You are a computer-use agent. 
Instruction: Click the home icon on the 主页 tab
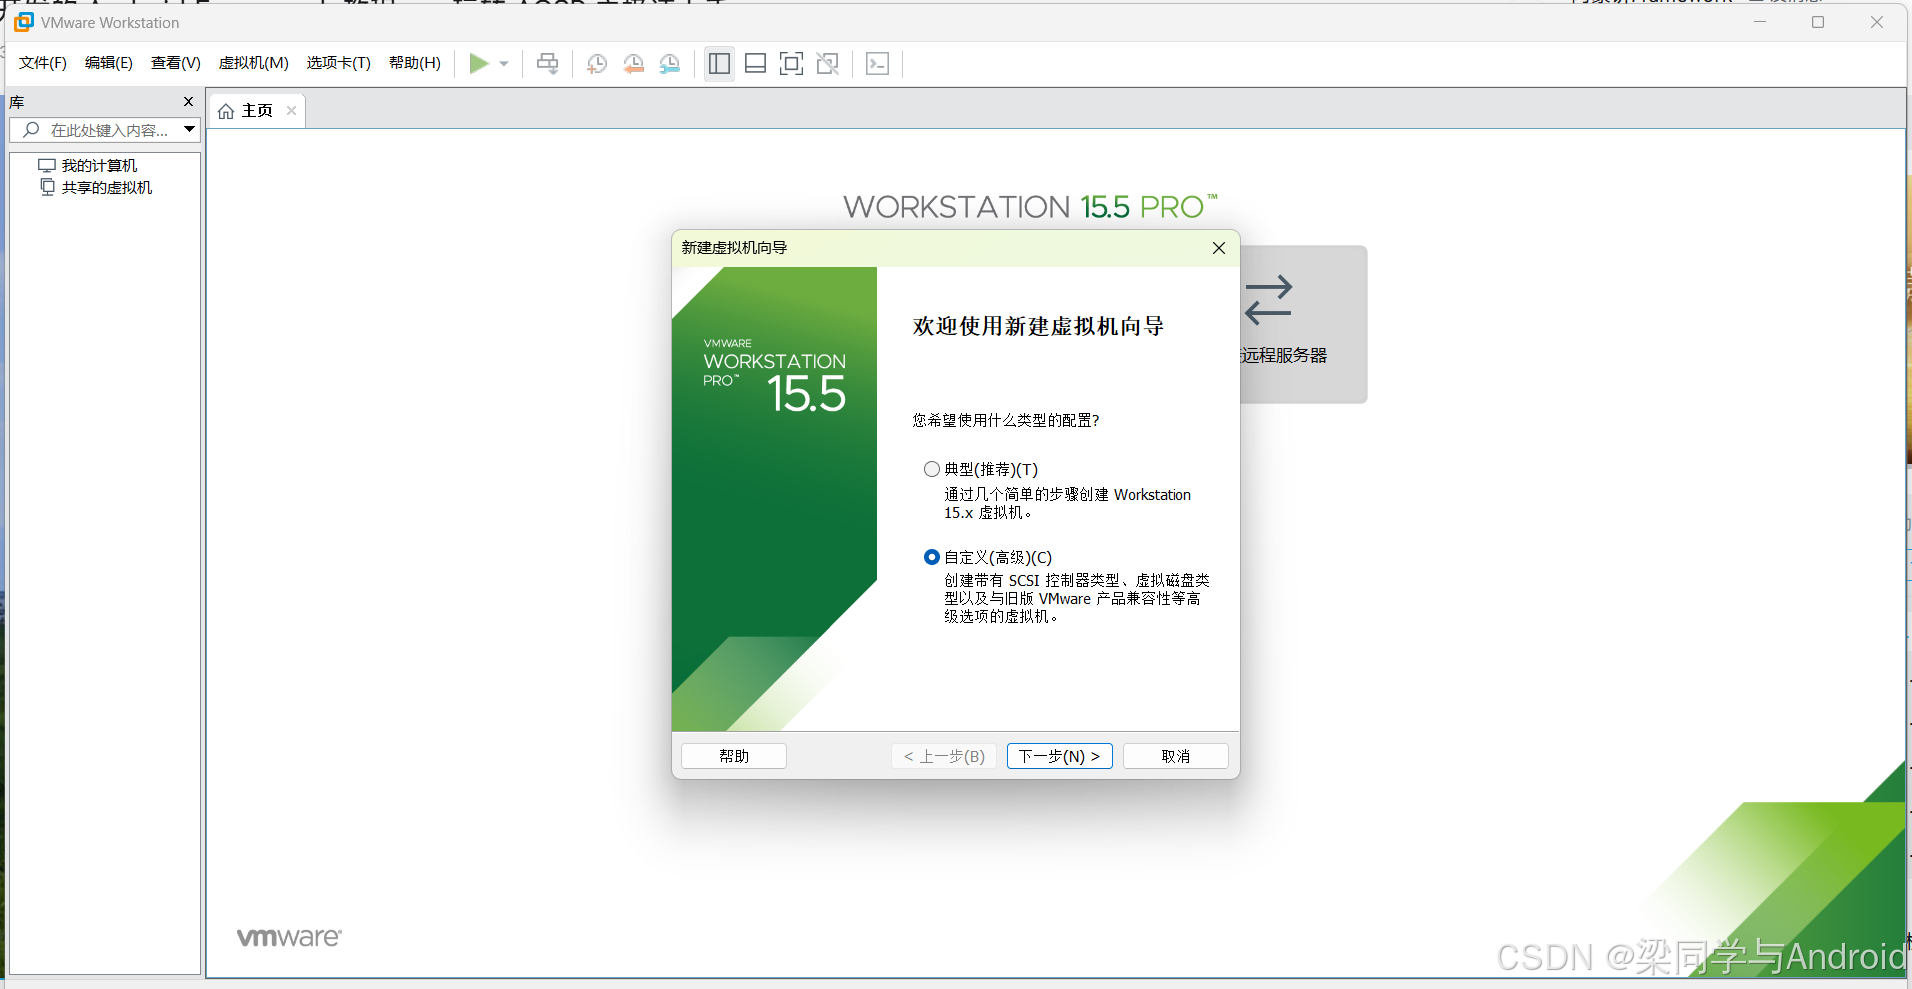point(226,111)
